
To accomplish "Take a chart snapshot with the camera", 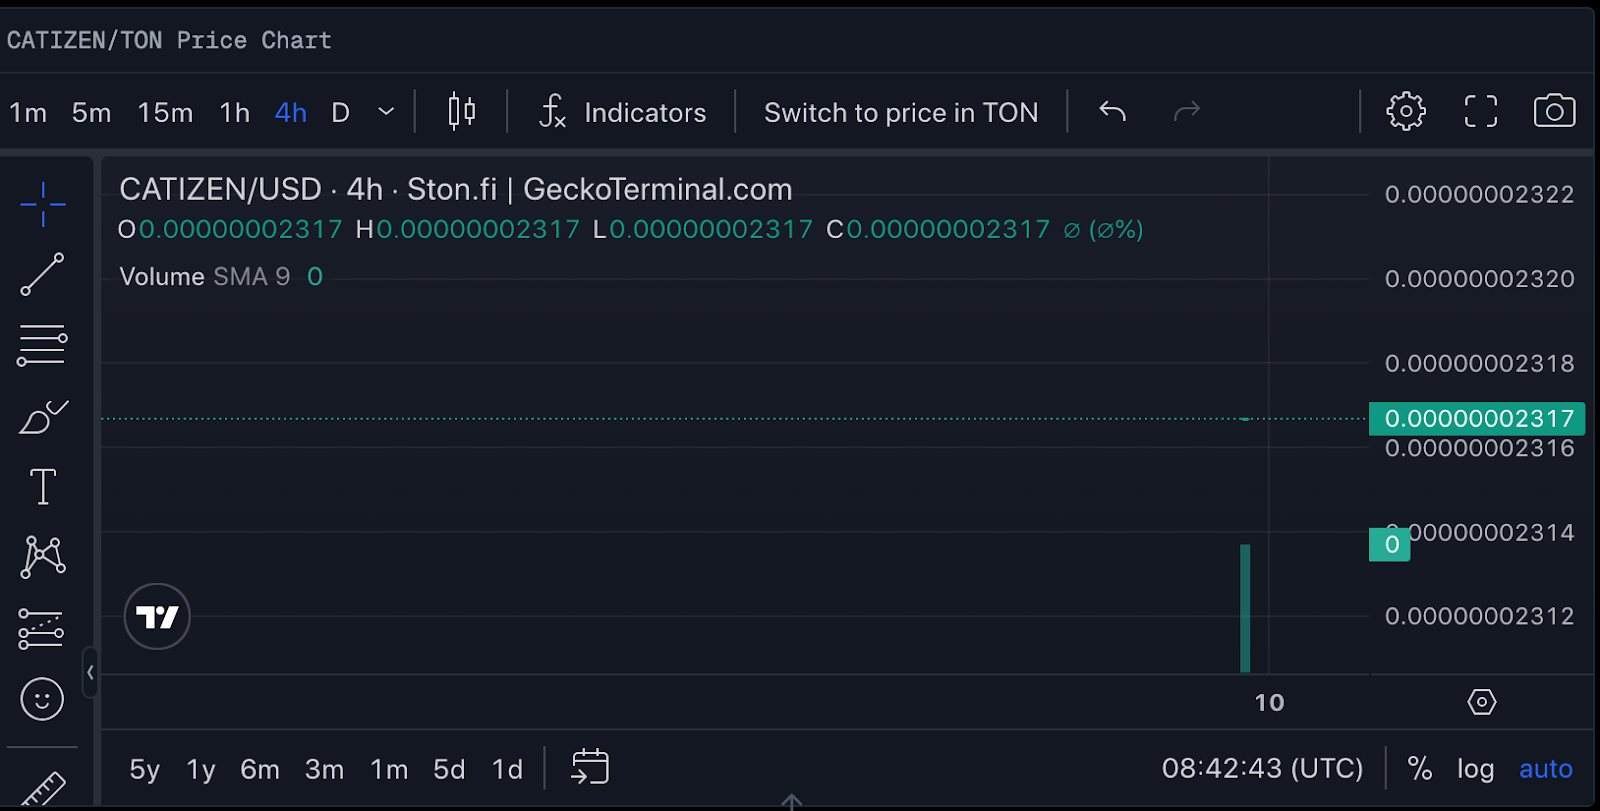I will click(1553, 111).
